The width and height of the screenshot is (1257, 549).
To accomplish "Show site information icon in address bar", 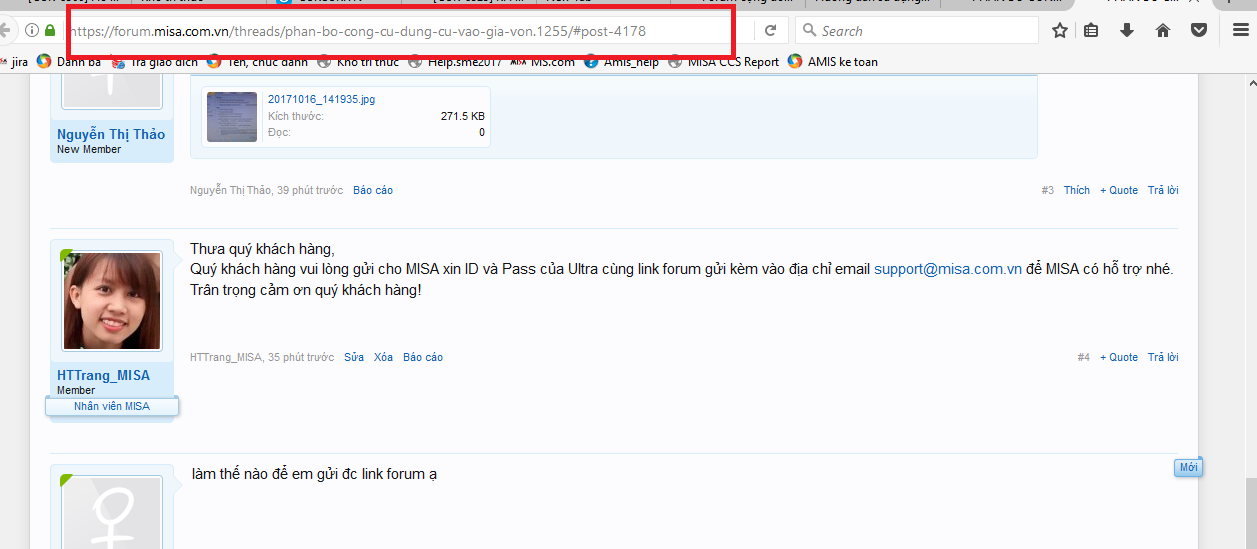I will click(x=32, y=31).
